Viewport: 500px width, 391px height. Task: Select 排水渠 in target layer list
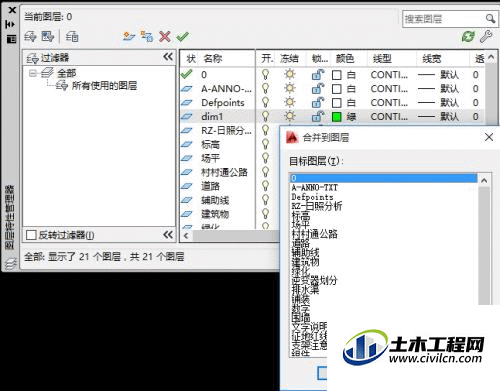pyautogui.click(x=305, y=289)
